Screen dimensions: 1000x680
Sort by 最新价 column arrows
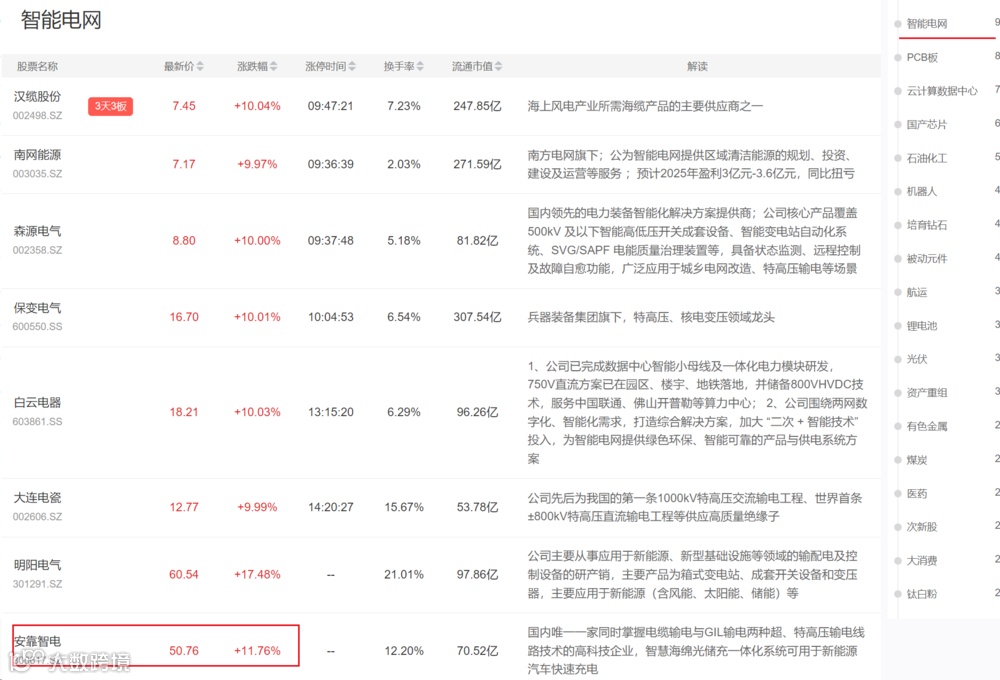200,66
